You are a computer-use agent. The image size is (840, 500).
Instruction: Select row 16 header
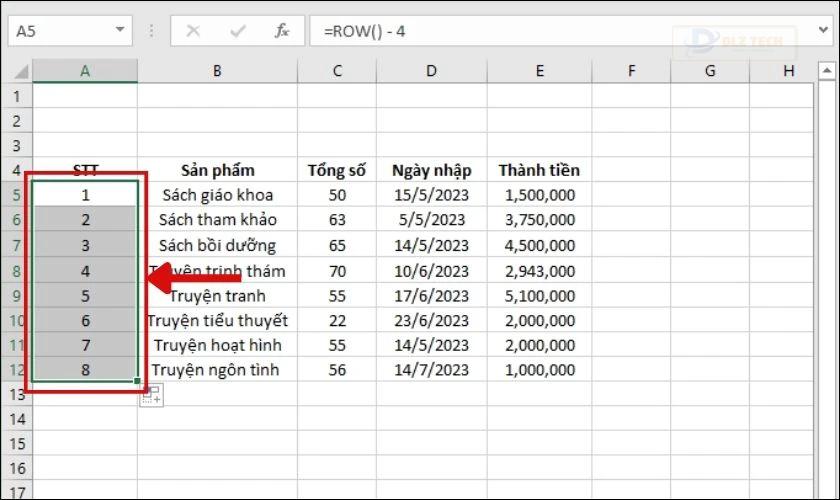17,468
